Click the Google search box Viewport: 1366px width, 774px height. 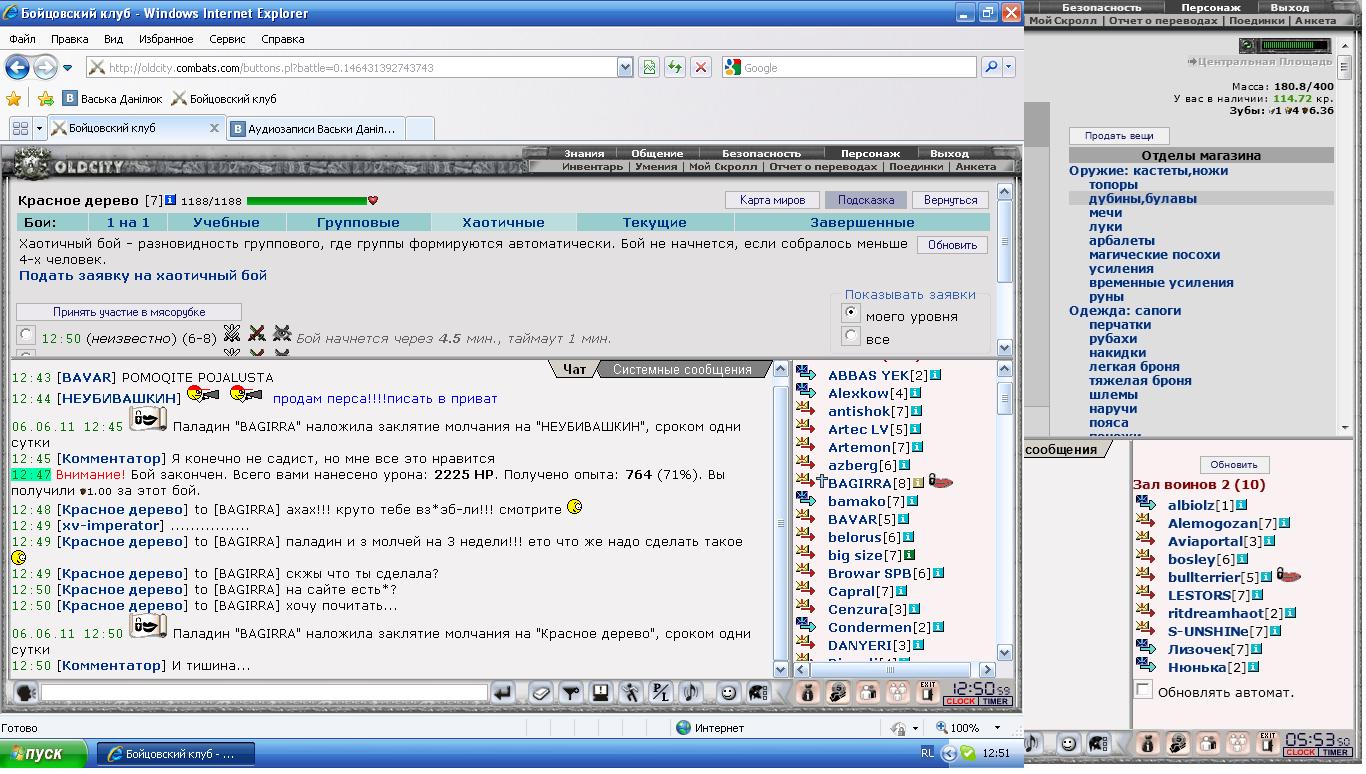click(x=848, y=67)
